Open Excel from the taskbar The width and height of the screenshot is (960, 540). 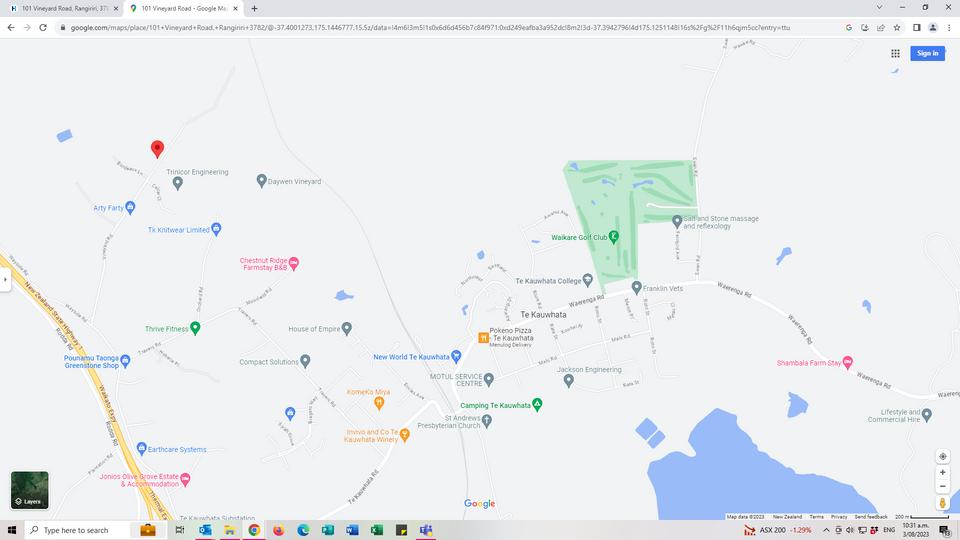tap(377, 530)
